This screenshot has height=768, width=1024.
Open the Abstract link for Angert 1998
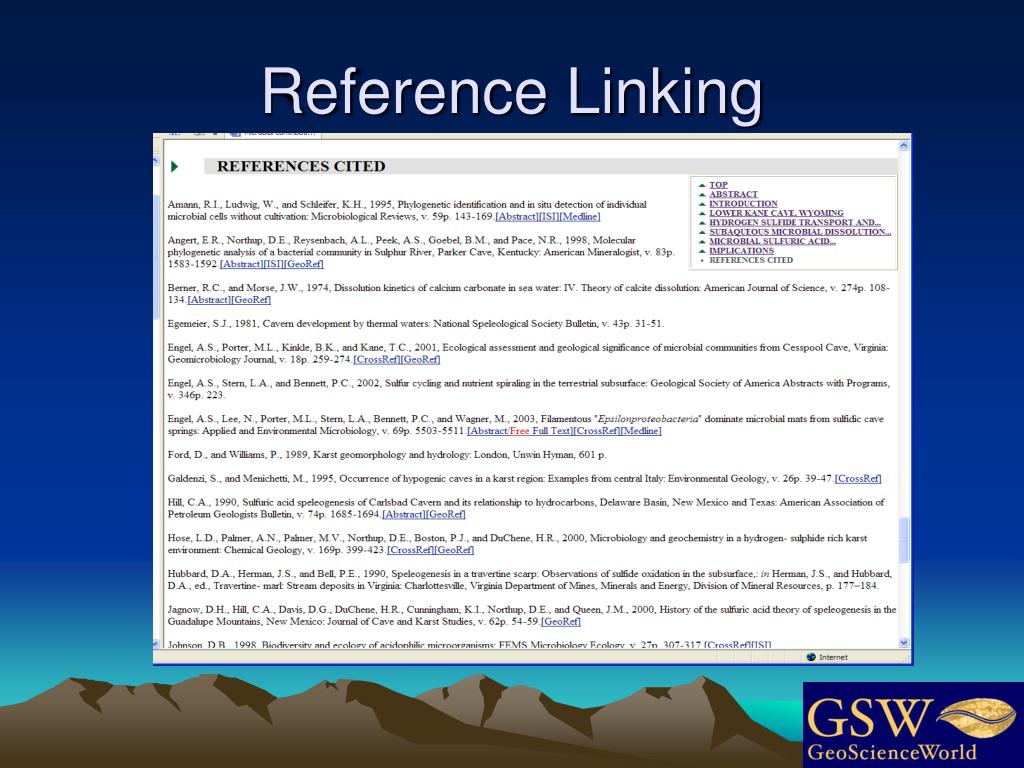(x=241, y=264)
